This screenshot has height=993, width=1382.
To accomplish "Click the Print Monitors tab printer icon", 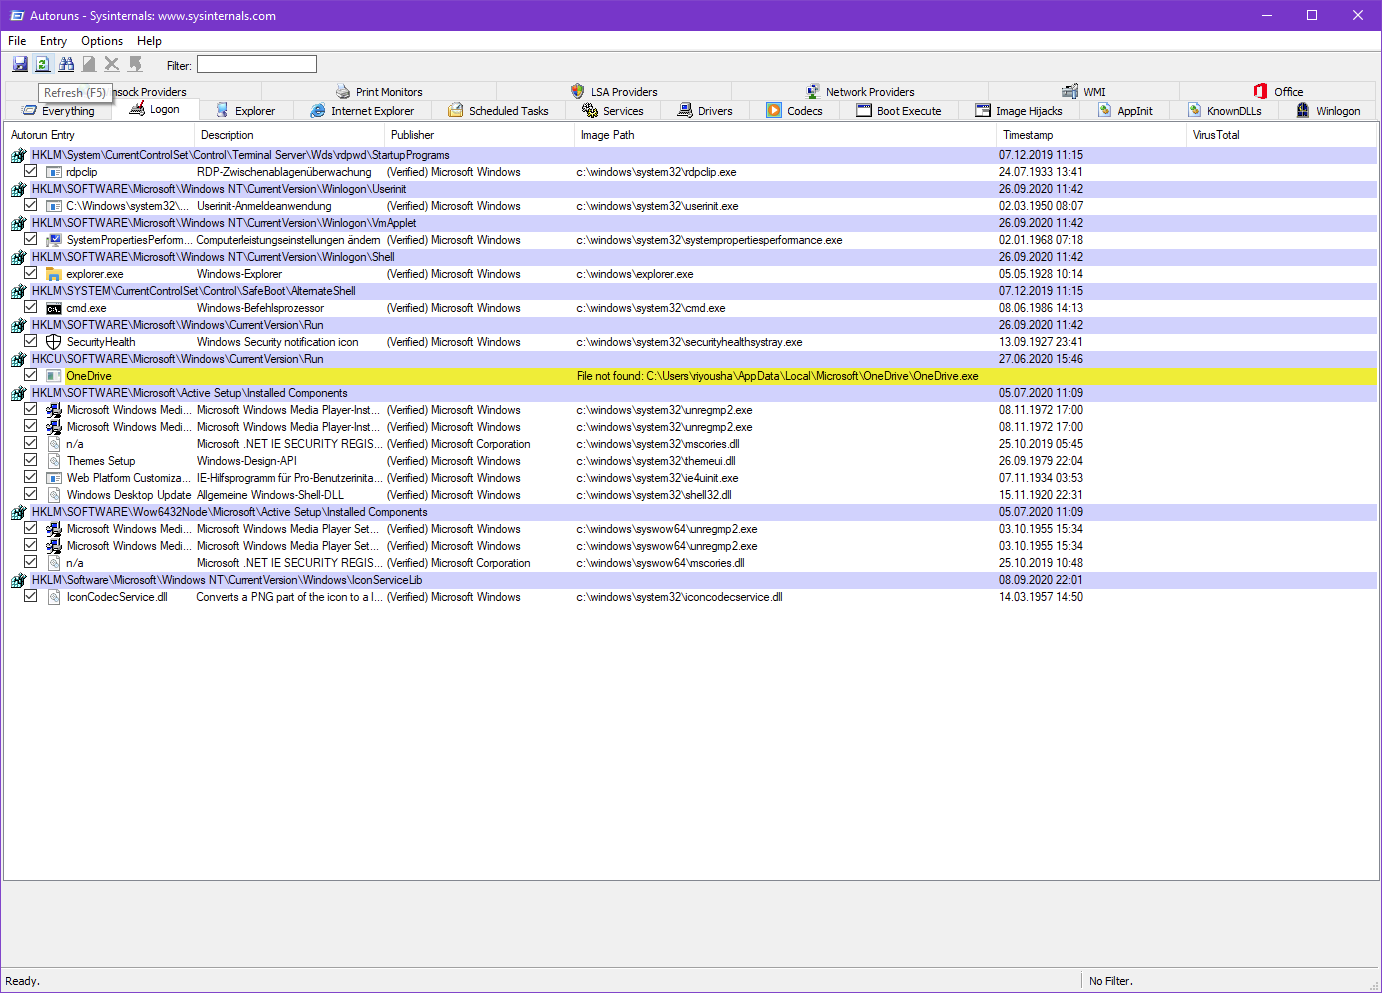I will tap(343, 91).
